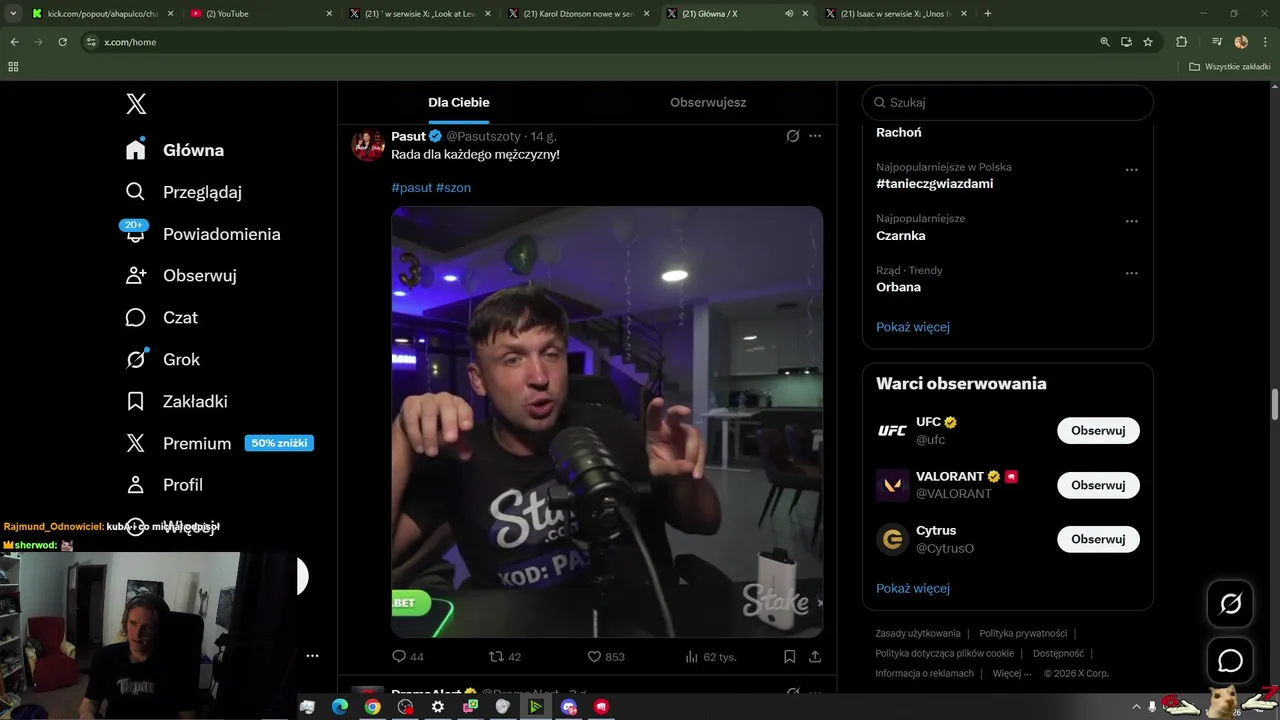Like the Pasut post with 853 likes

(605, 657)
